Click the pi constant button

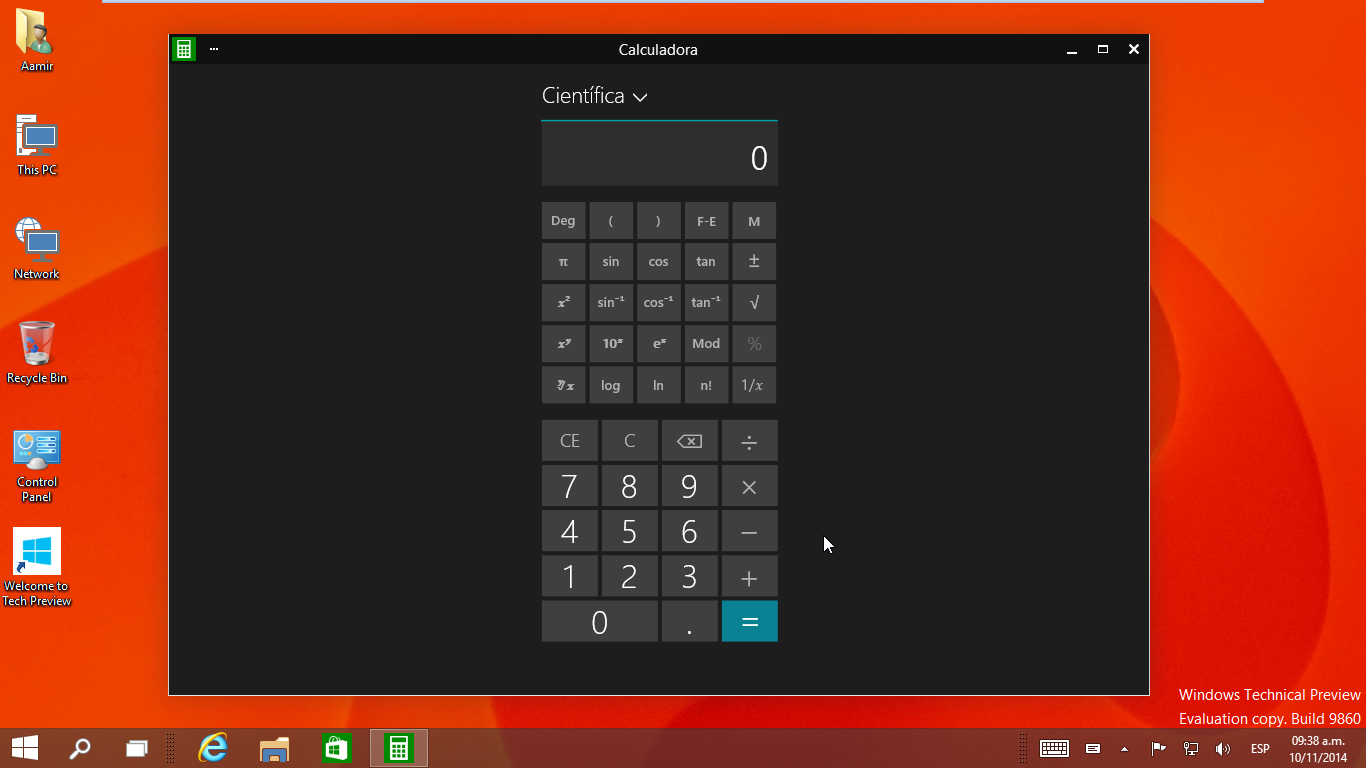coord(563,262)
